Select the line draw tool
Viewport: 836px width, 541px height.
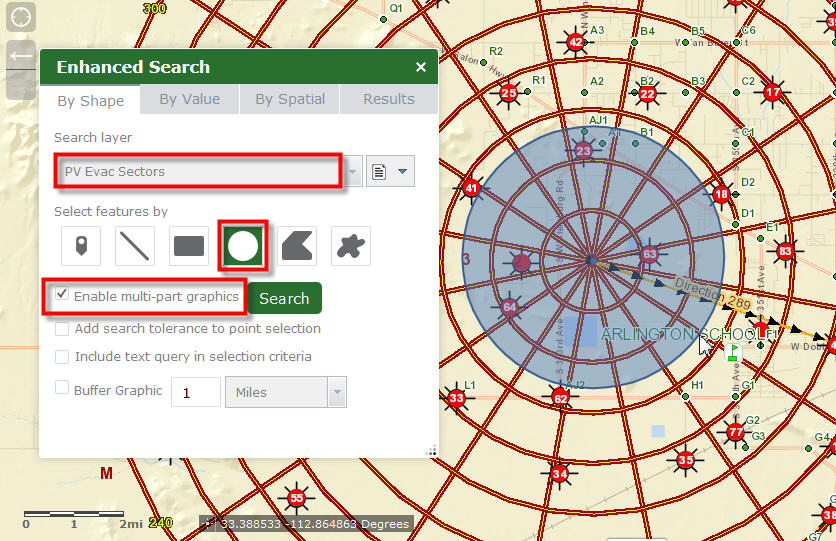coord(135,246)
